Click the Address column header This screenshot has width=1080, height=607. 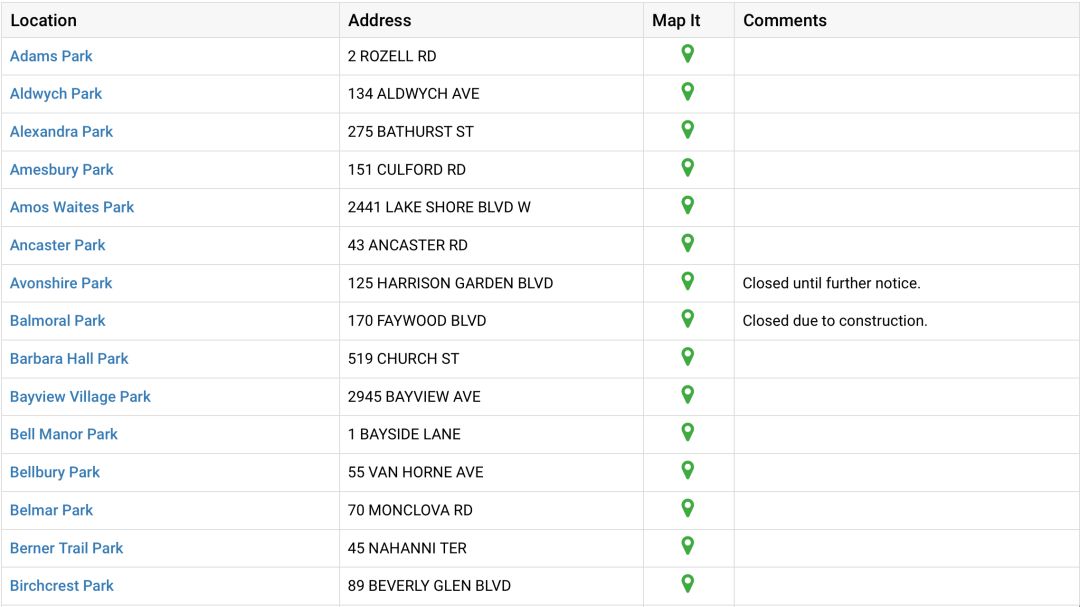click(x=379, y=20)
